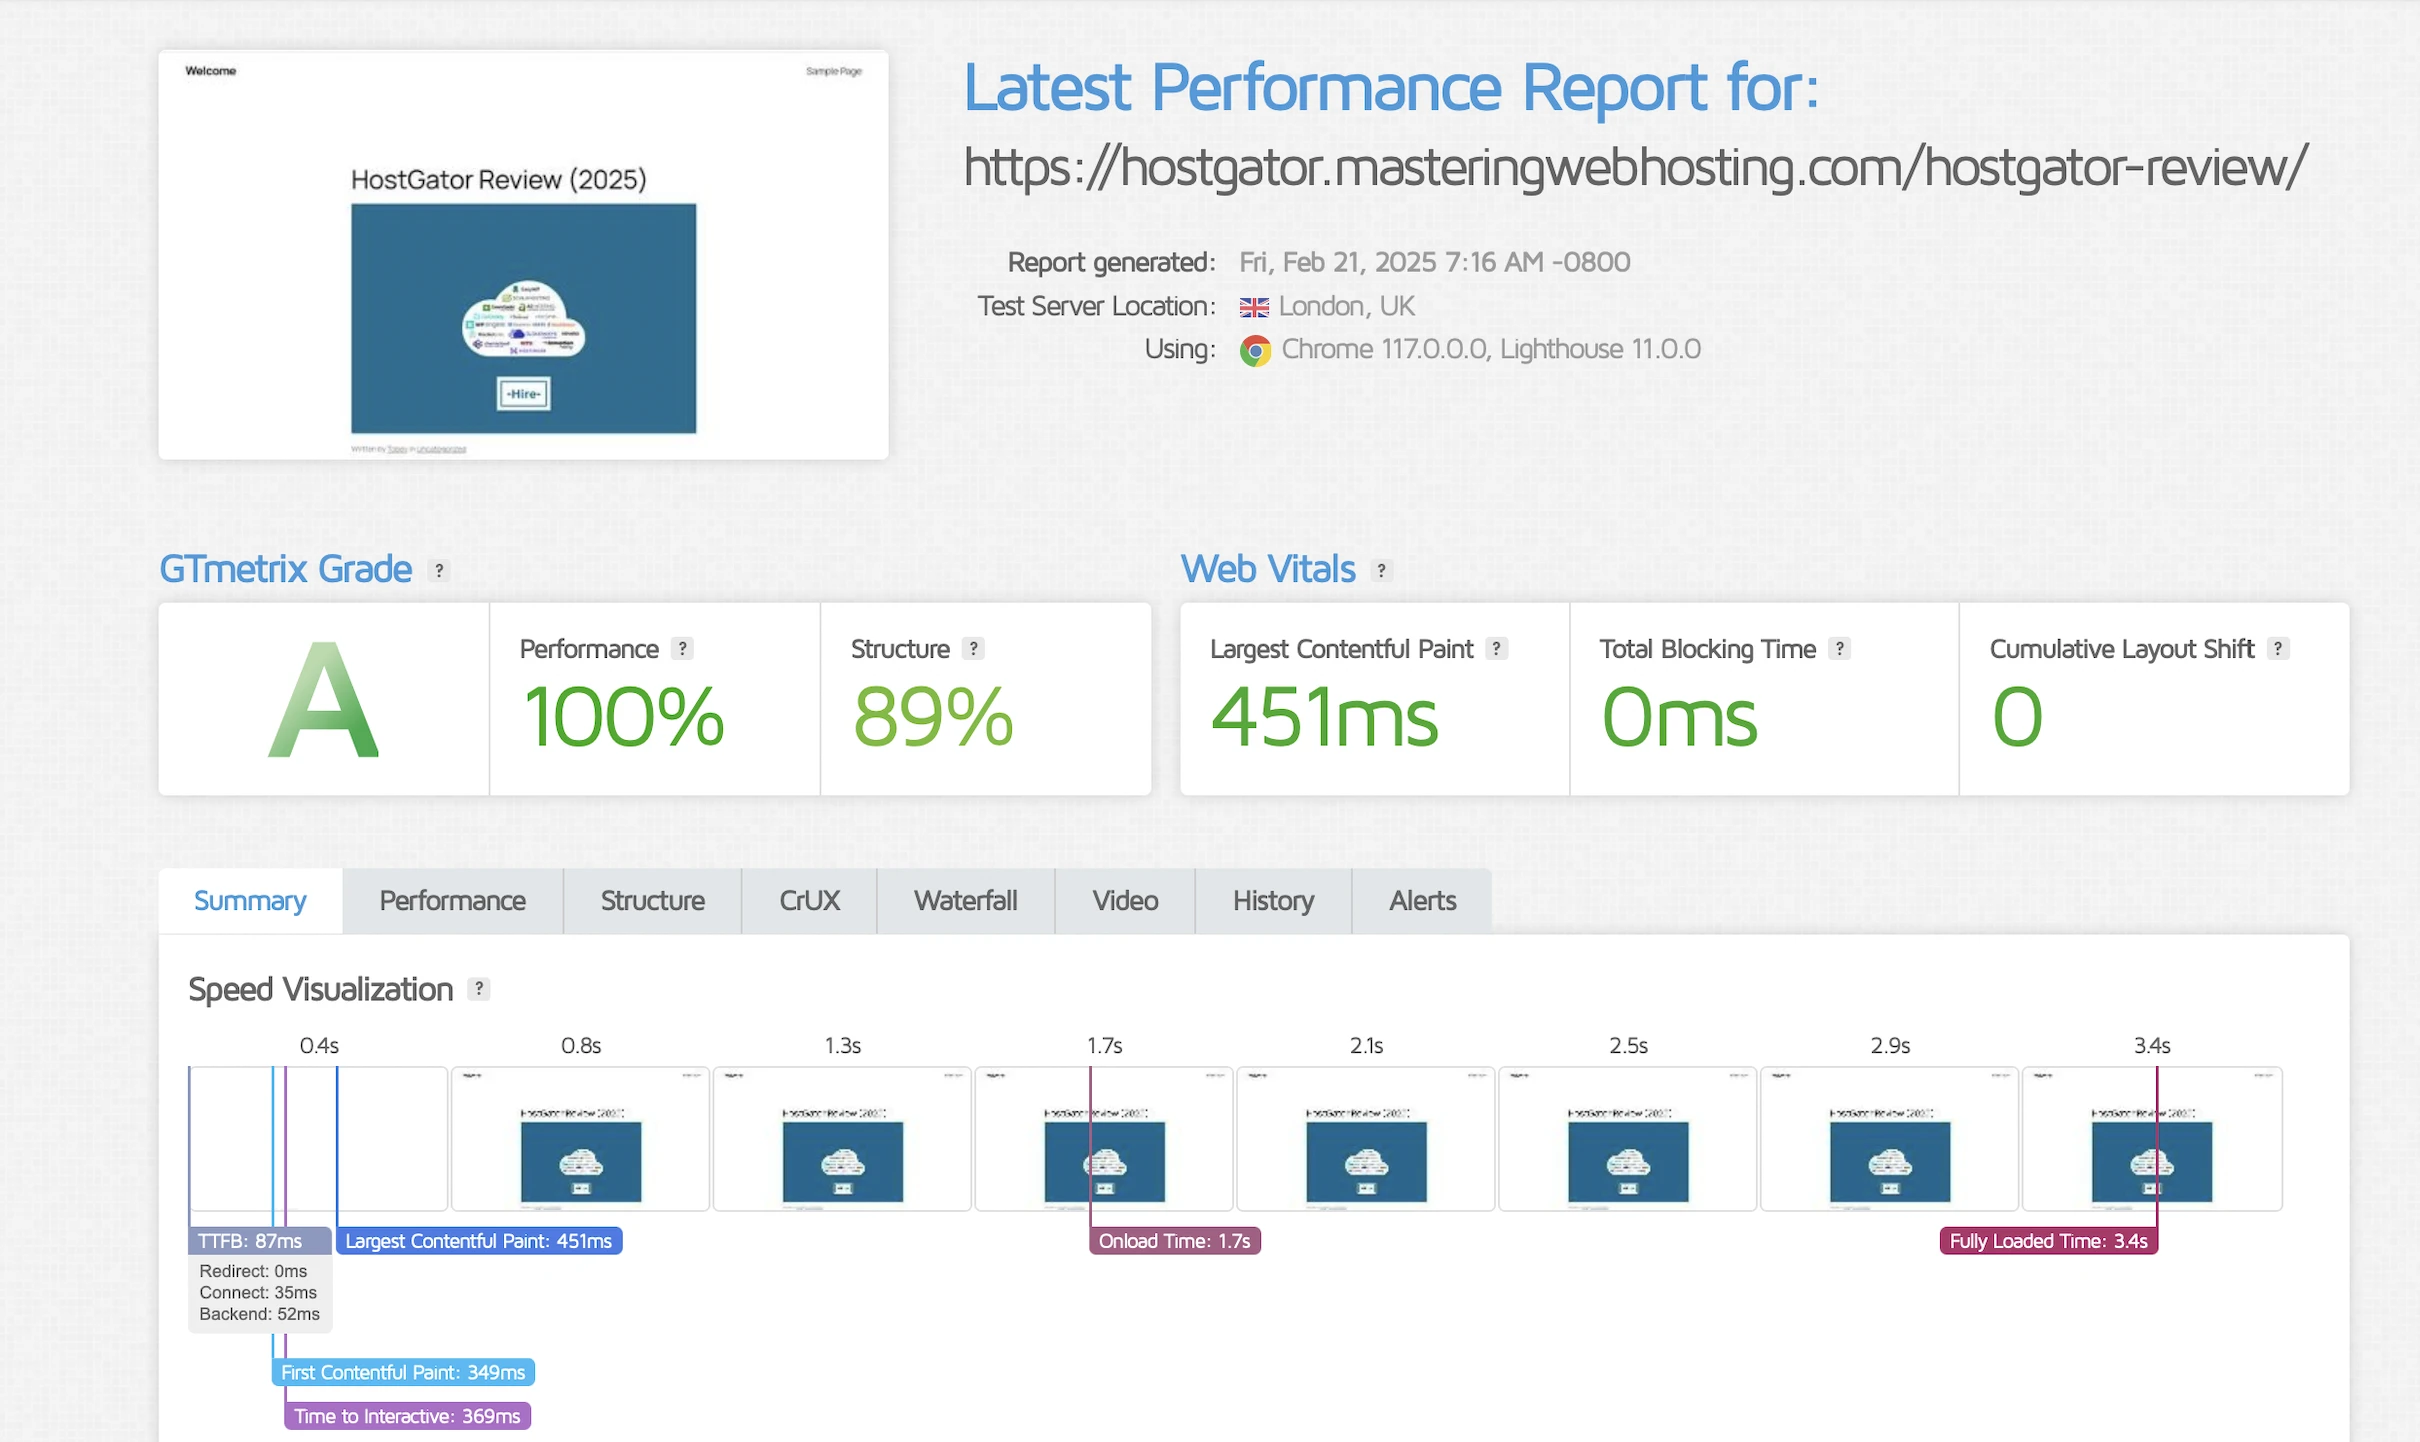The width and height of the screenshot is (2420, 1442).
Task: Click Total Blocking Time help icon
Action: tap(1839, 649)
